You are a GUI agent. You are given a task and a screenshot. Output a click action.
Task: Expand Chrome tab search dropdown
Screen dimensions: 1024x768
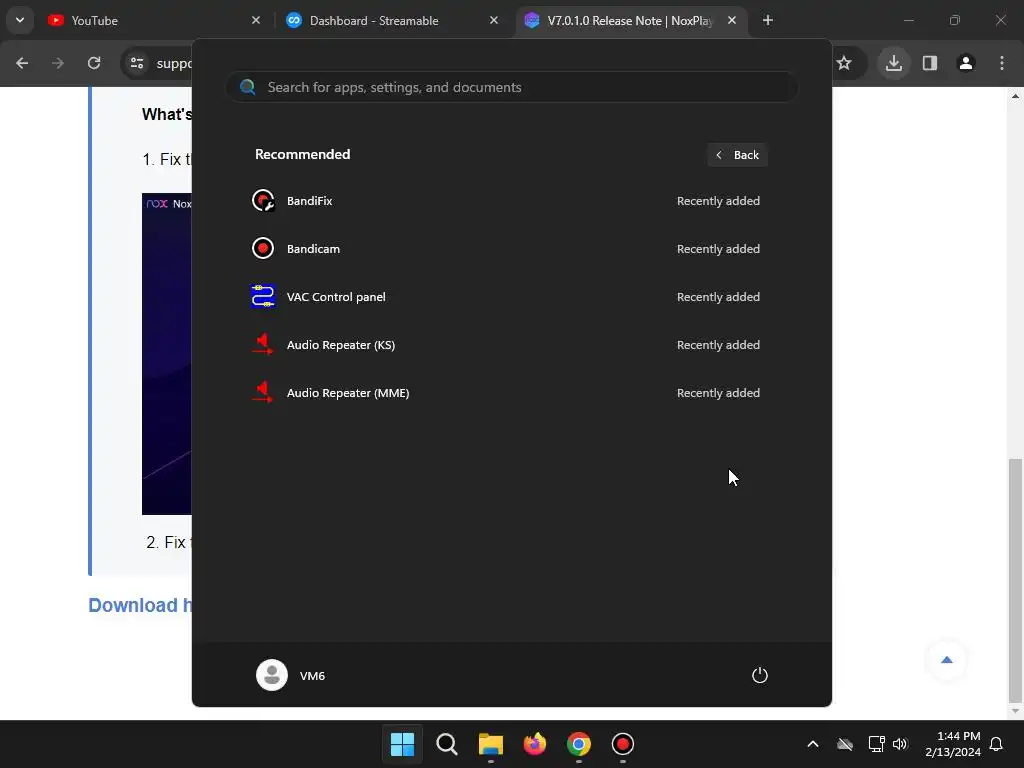20,20
